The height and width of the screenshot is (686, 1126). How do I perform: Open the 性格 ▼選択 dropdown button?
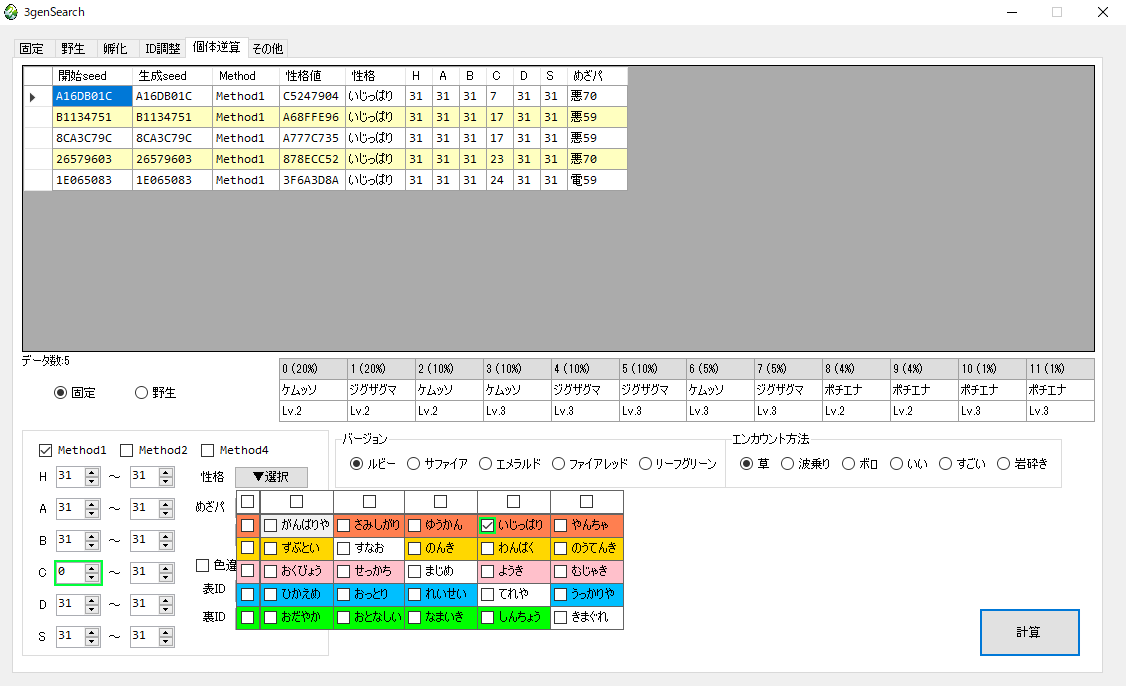coord(271,477)
